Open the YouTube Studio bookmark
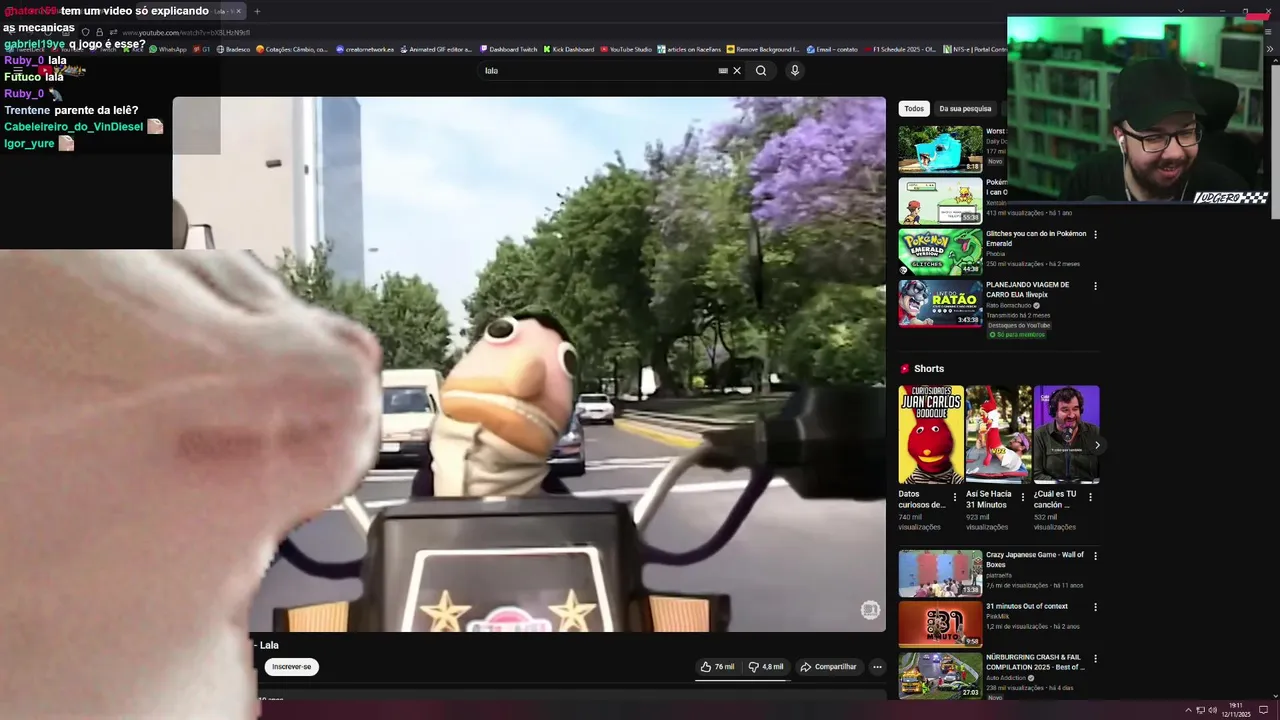This screenshot has width=1280, height=720. coord(625,49)
